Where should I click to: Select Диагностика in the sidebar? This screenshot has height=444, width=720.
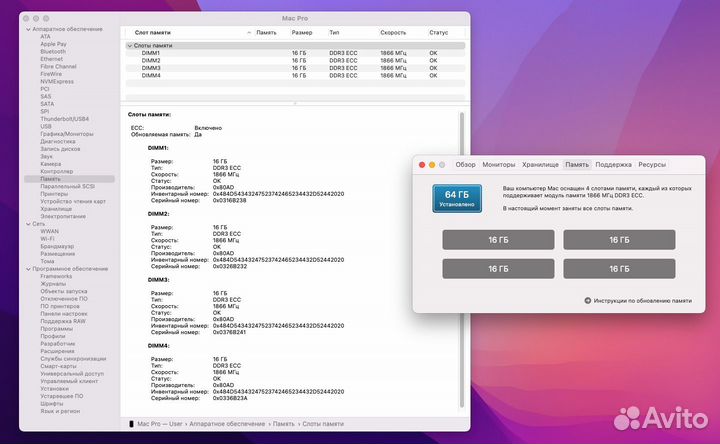pos(58,141)
